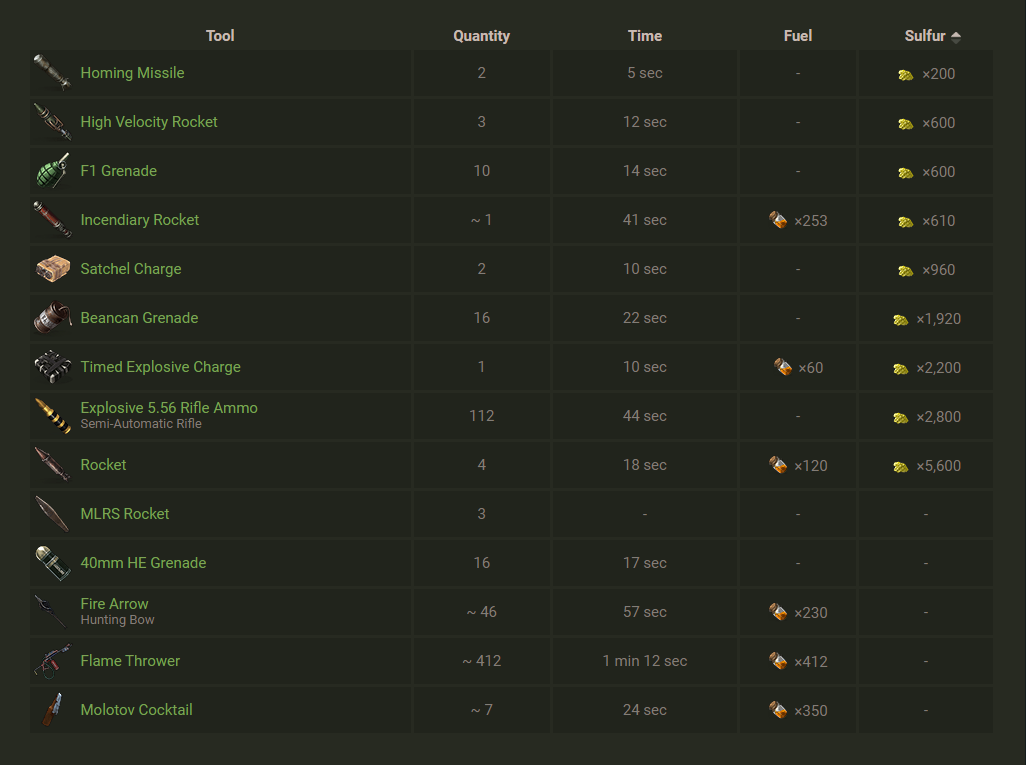Open the High Velocity Rocket link
1026x765 pixels.
click(x=149, y=122)
